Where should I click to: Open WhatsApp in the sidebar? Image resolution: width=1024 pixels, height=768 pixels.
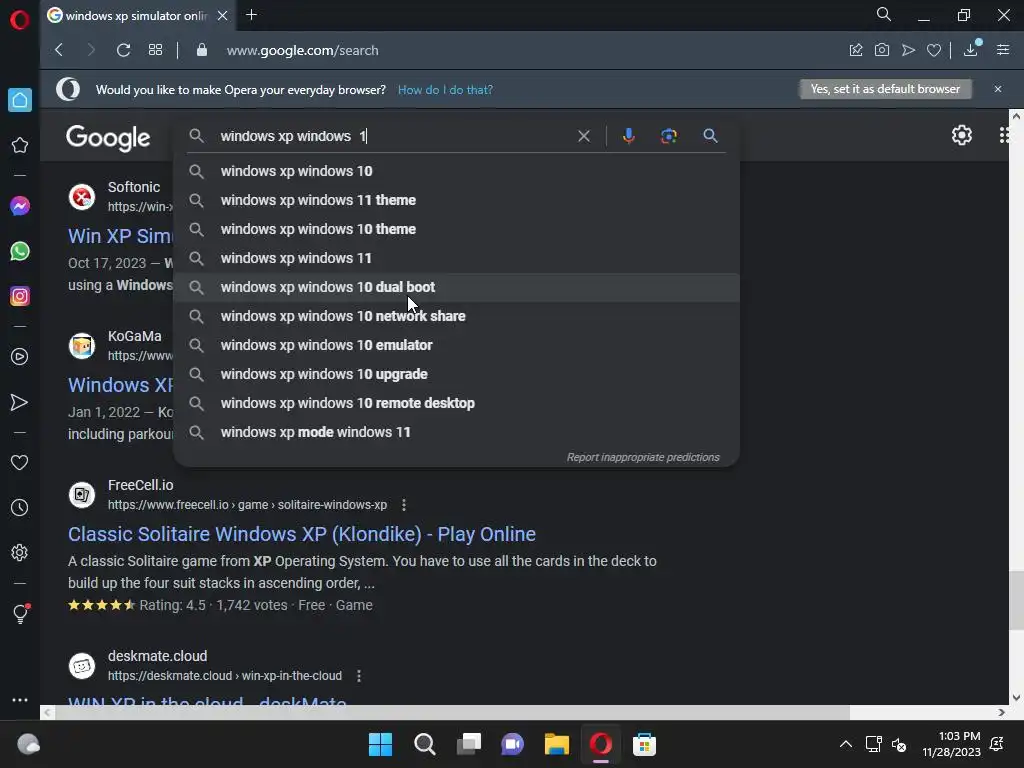coord(20,251)
